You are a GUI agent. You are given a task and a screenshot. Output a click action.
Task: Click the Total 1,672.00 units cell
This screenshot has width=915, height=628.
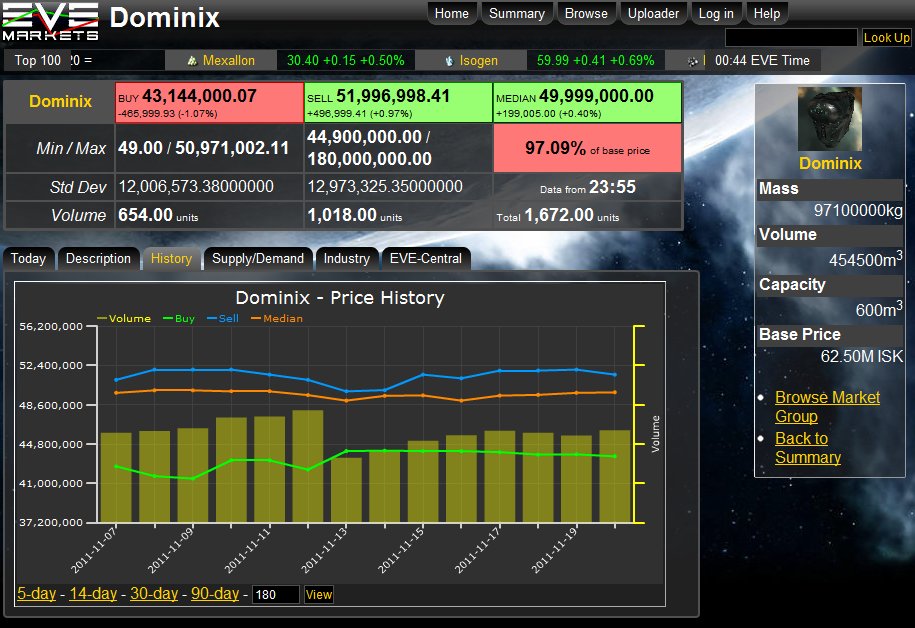coord(587,215)
